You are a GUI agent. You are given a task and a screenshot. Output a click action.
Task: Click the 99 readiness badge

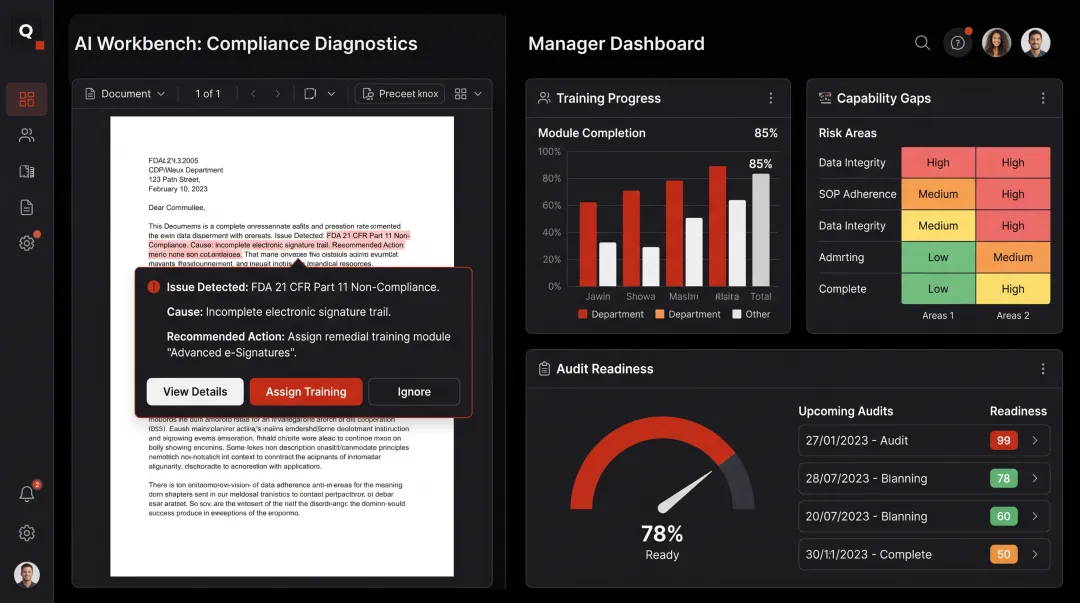click(x=1004, y=440)
